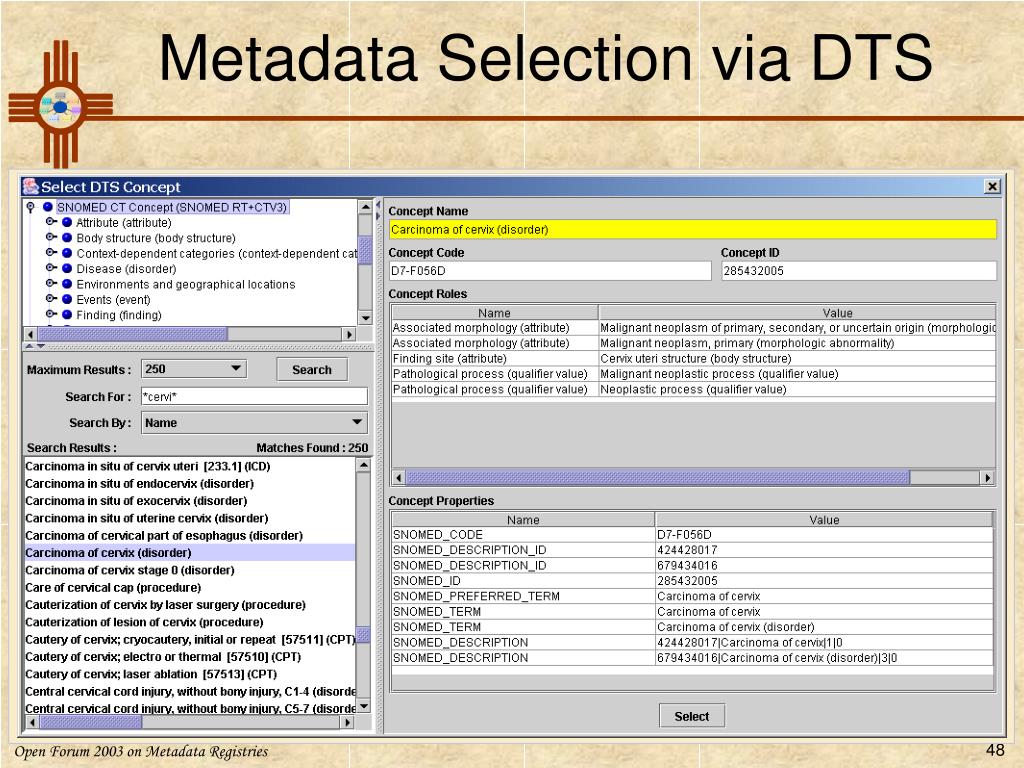Expand the Events (event) tree node
1024x768 pixels.
51,299
